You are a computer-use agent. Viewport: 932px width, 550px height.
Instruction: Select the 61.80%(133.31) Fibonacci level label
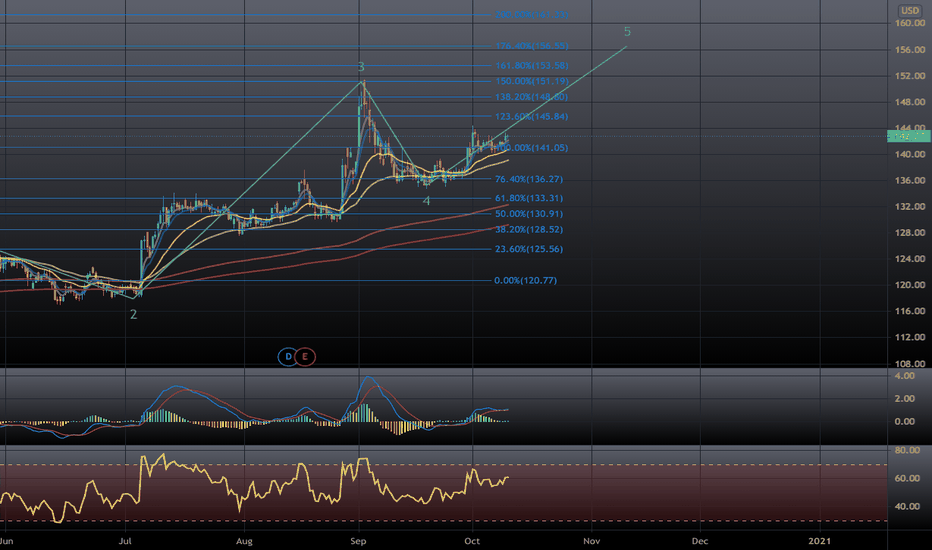pos(528,198)
